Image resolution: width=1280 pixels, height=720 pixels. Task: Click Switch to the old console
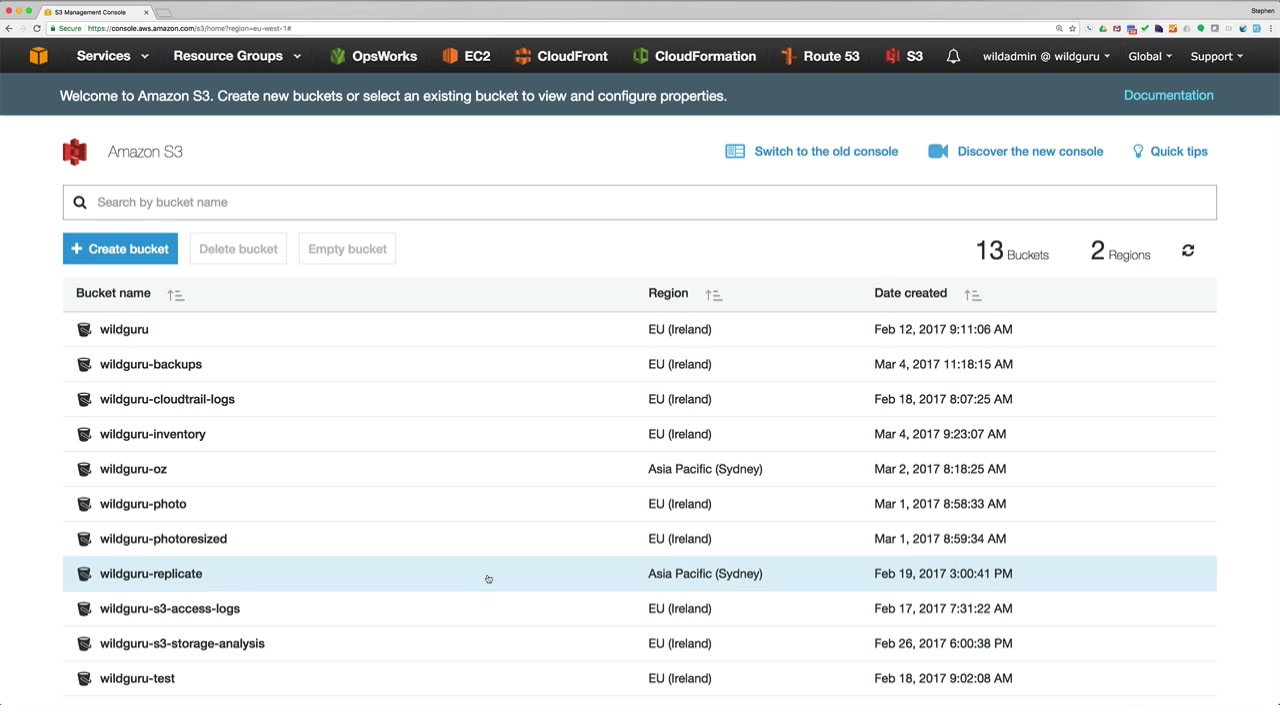click(x=826, y=151)
